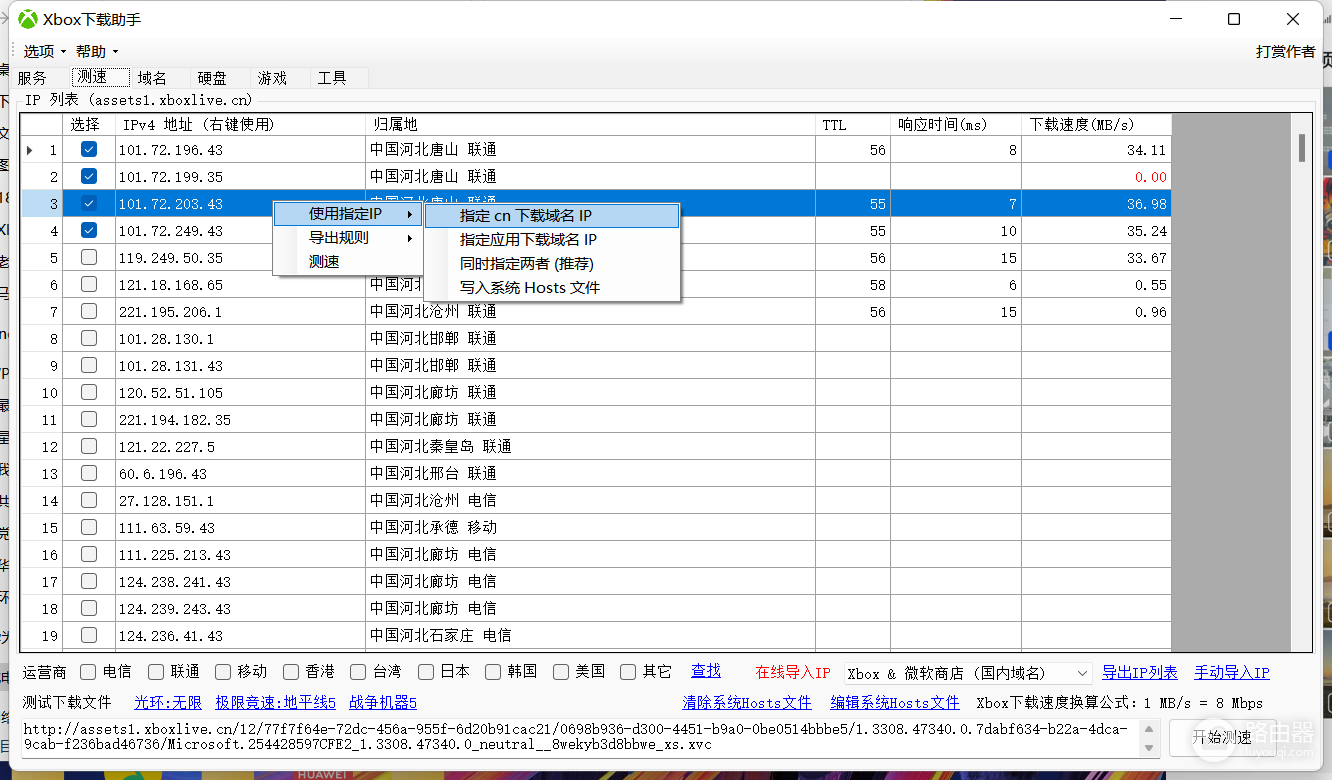The width and height of the screenshot is (1332, 780).
Task: Click the 查找 link
Action: [x=706, y=671]
